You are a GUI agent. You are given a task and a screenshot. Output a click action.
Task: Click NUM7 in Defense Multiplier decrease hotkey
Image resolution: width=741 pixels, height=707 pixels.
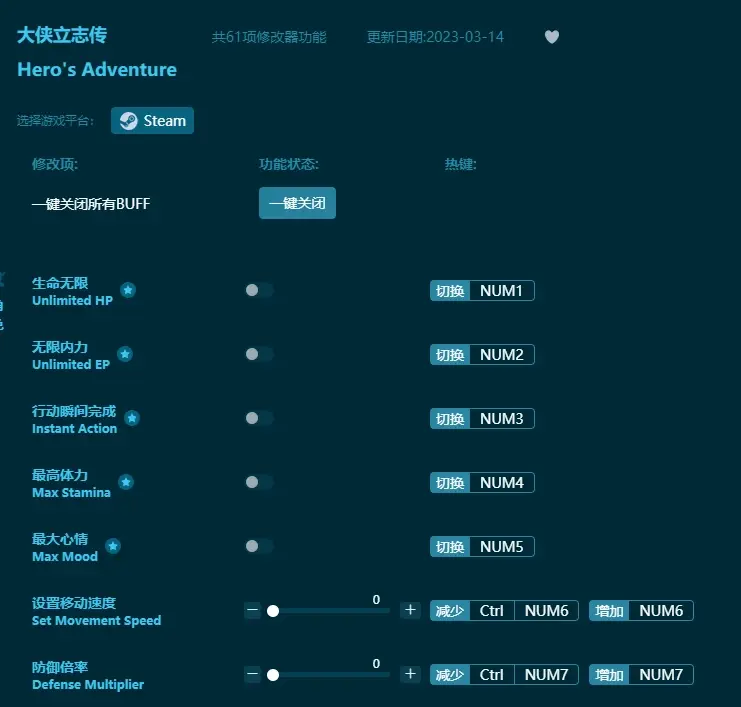tap(546, 675)
